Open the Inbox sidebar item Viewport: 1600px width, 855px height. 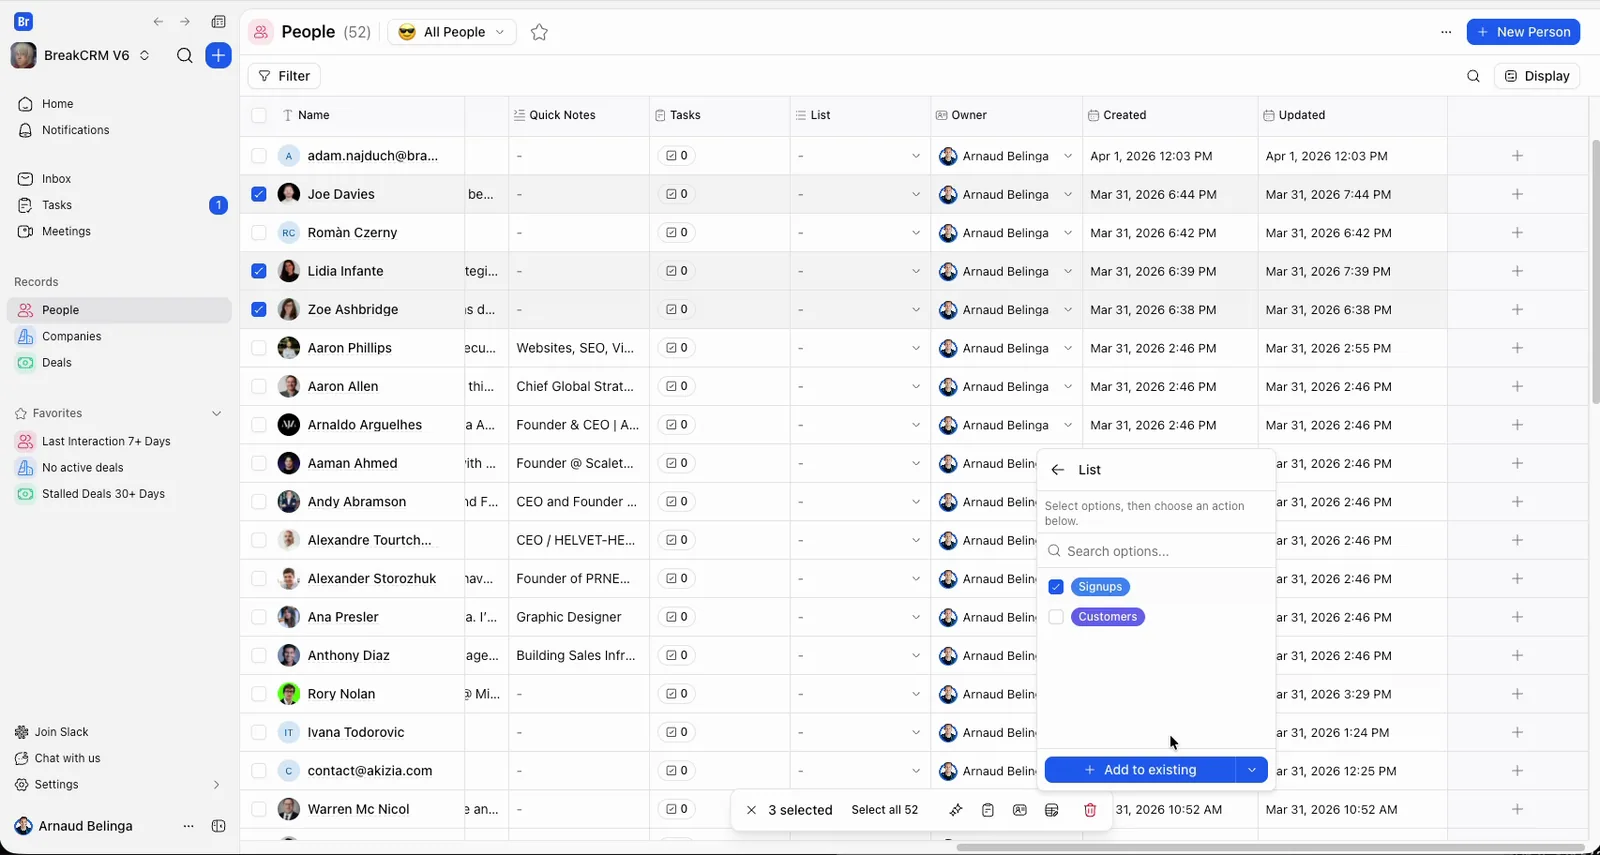click(x=57, y=179)
